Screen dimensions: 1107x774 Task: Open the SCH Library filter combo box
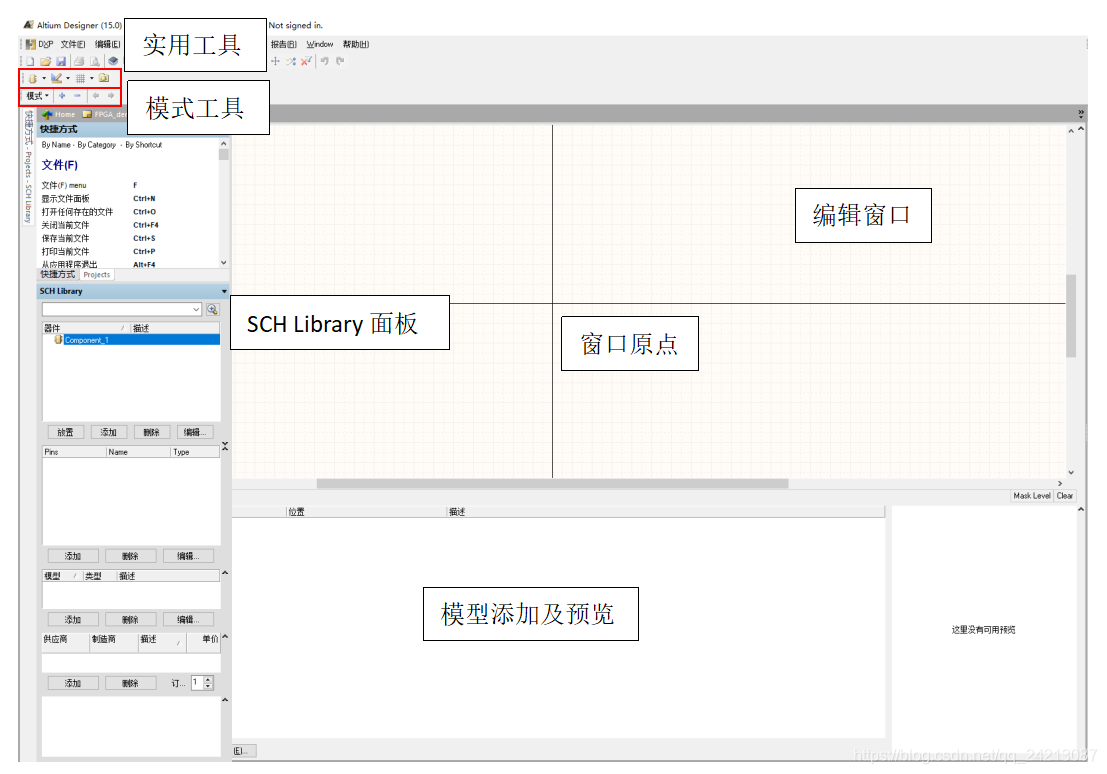(x=121, y=310)
